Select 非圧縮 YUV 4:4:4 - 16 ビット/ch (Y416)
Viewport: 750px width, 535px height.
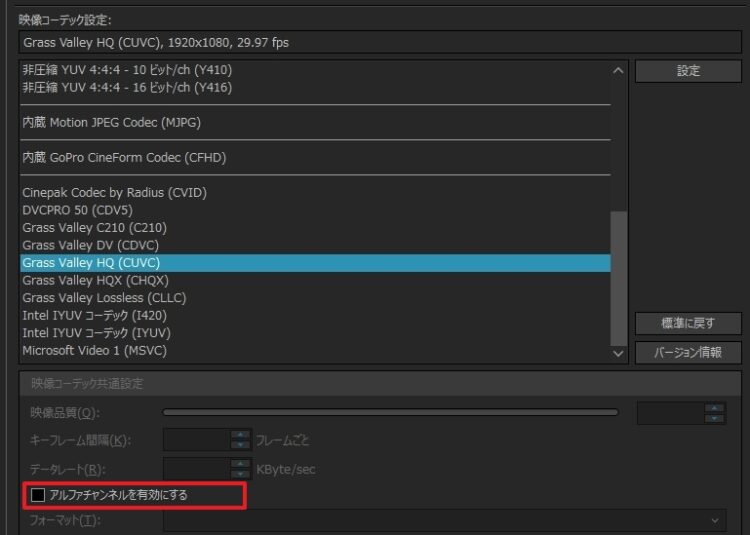[x=315, y=87]
